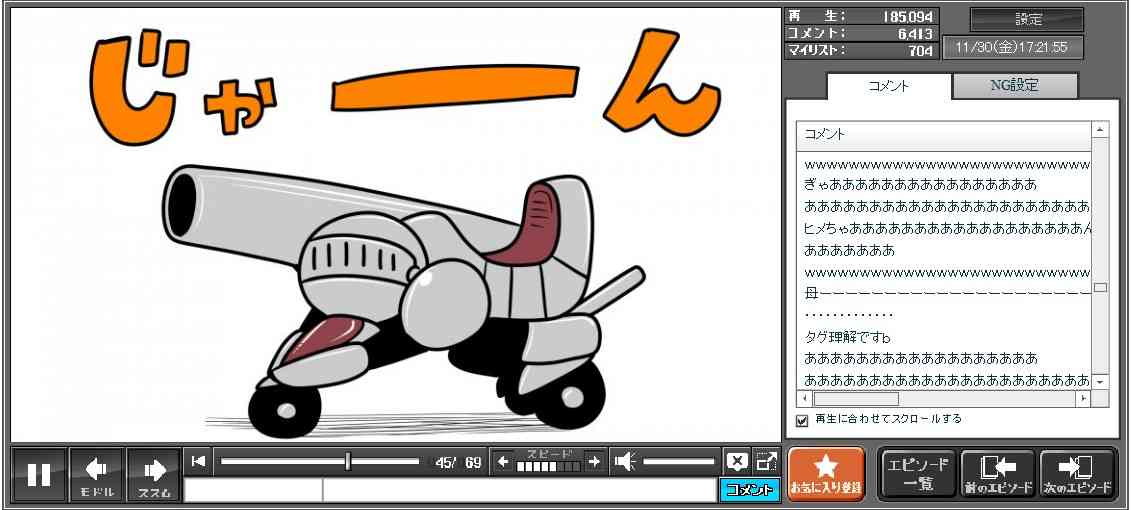This screenshot has width=1131, height=510.
Task: Mute audio using the speaker icon
Action: (x=625, y=461)
